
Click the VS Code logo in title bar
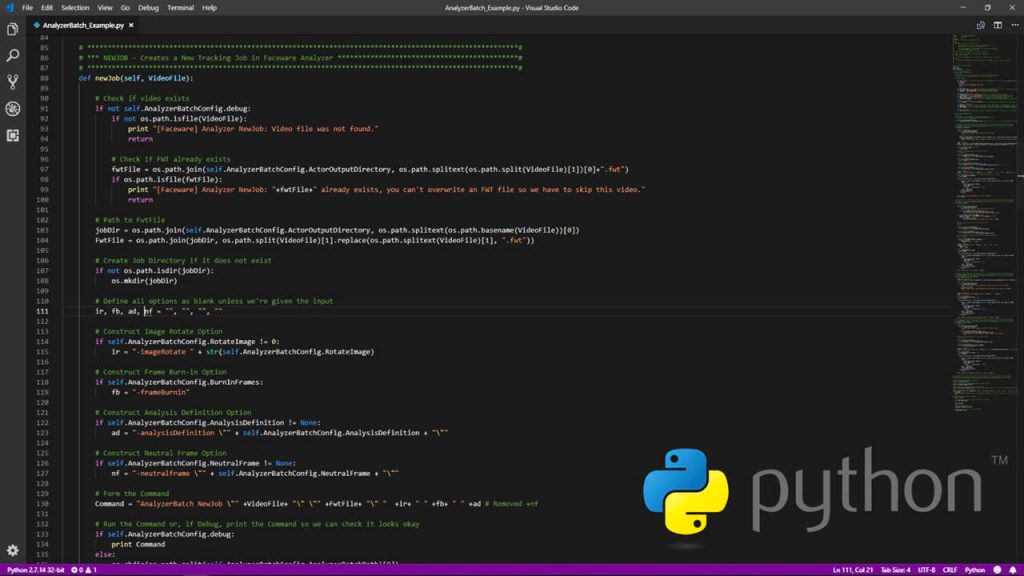[x=9, y=8]
